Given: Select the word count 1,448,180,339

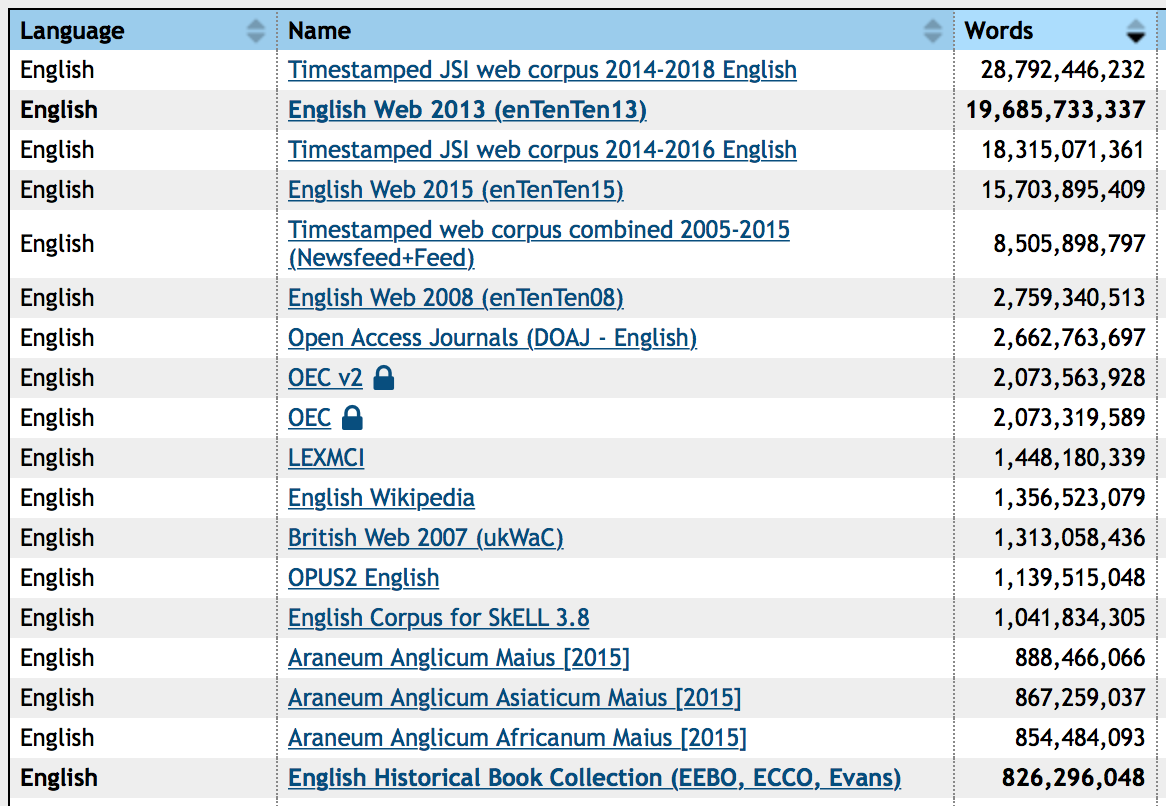Looking at the screenshot, I should pos(1069,458).
